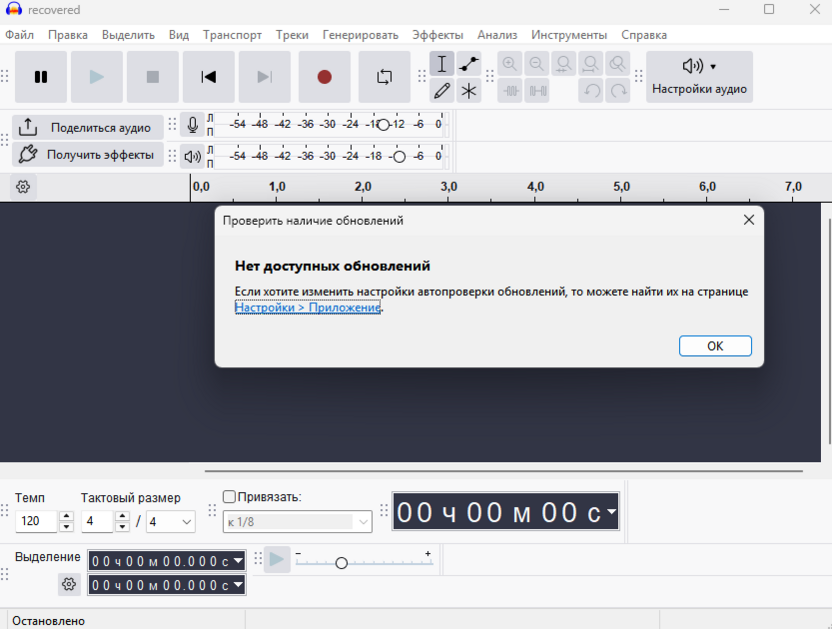
Task: Open time signature denominator dropdown
Action: point(171,521)
